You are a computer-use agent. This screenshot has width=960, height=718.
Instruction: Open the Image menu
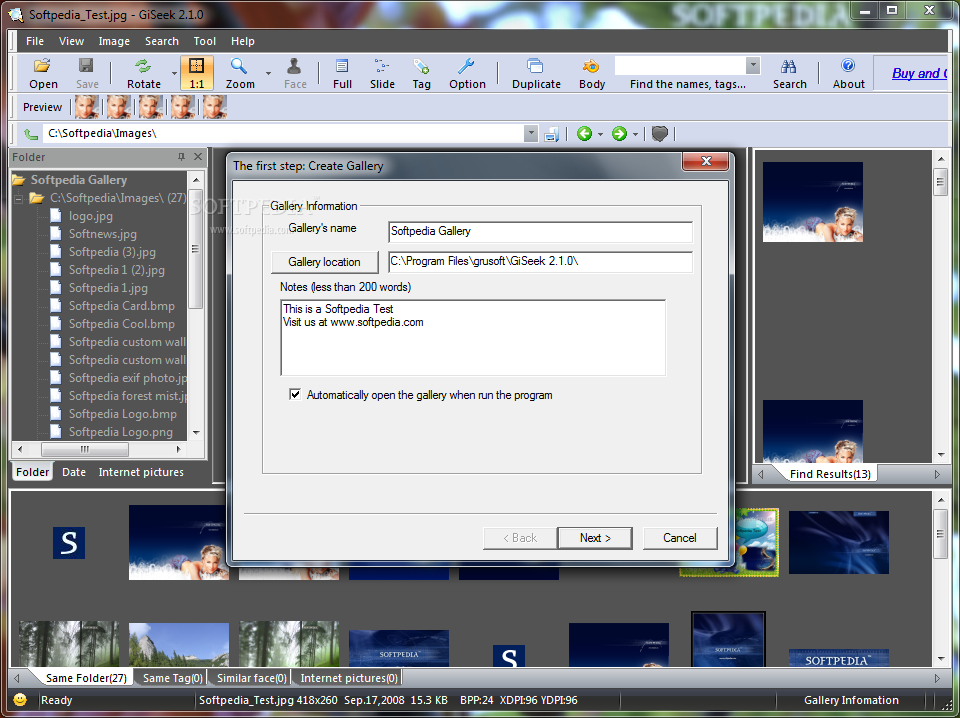pyautogui.click(x=114, y=41)
